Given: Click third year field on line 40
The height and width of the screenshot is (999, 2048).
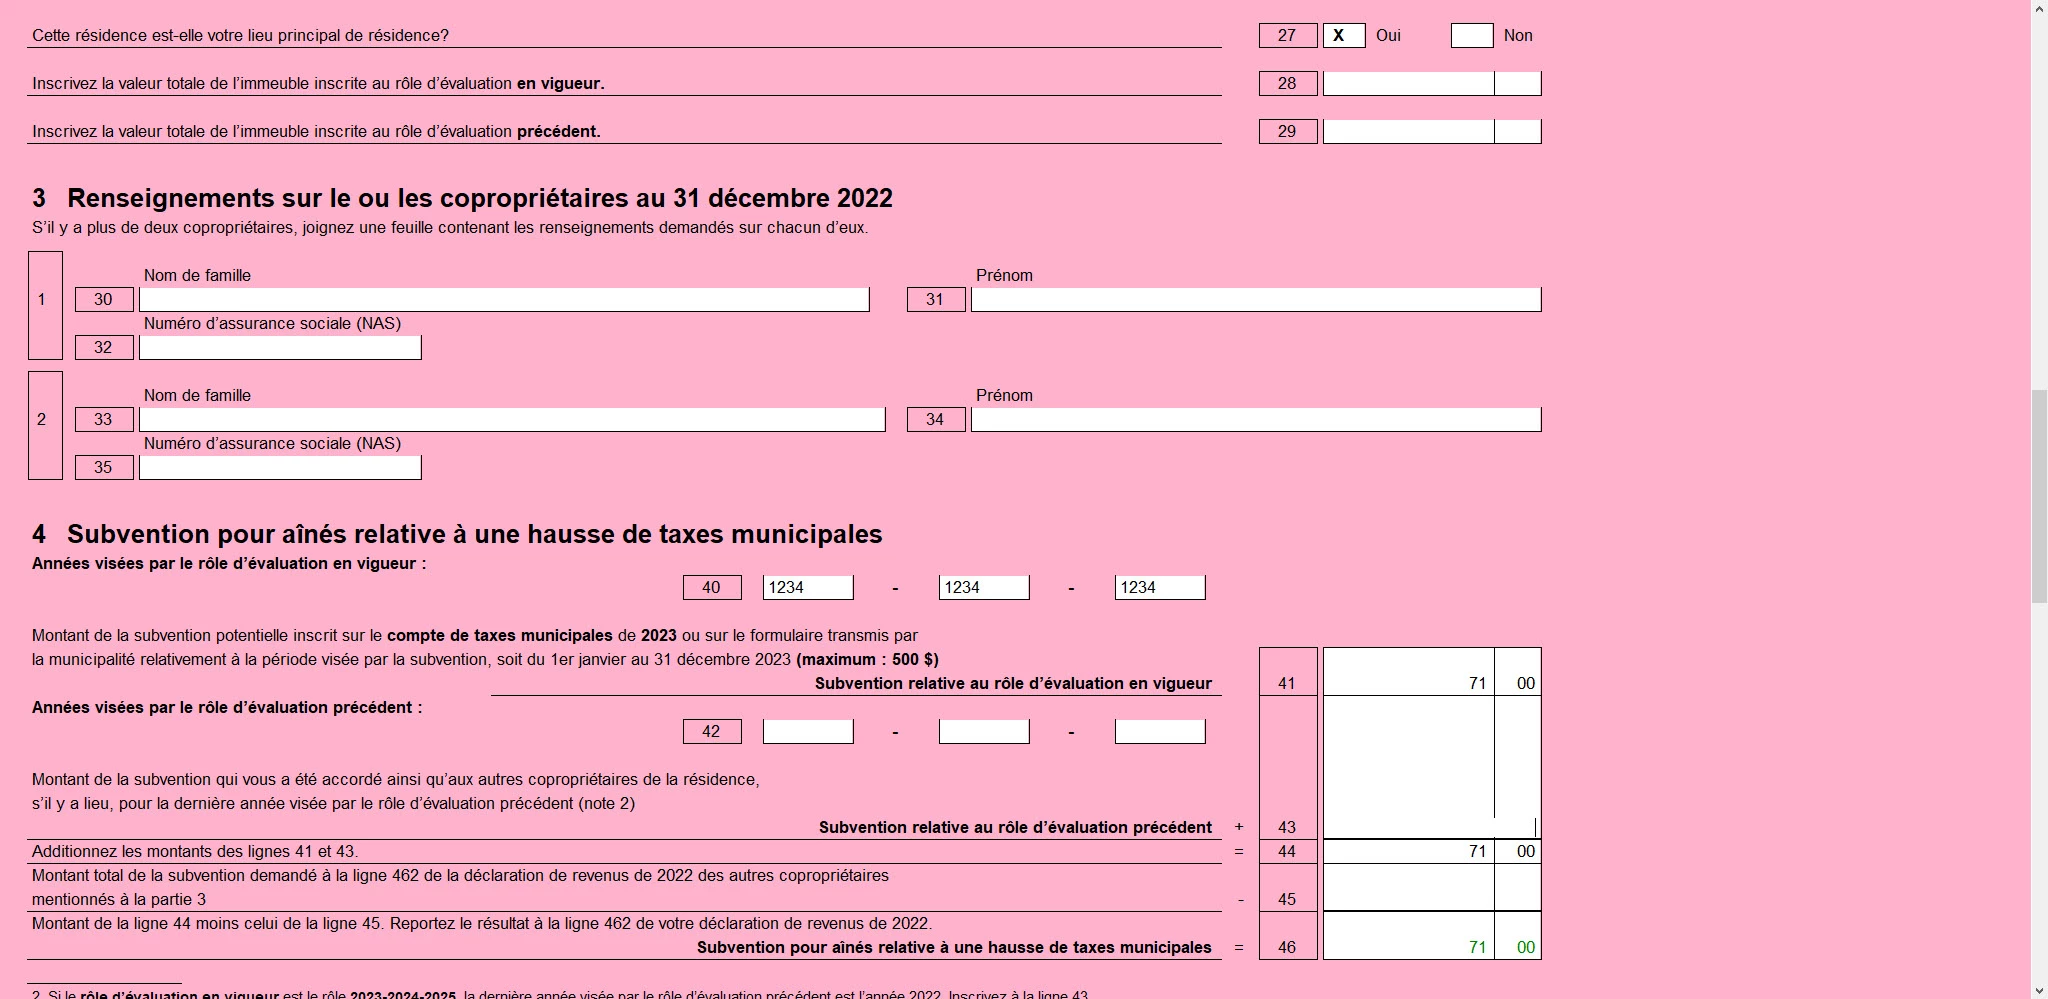Looking at the screenshot, I should point(1160,588).
